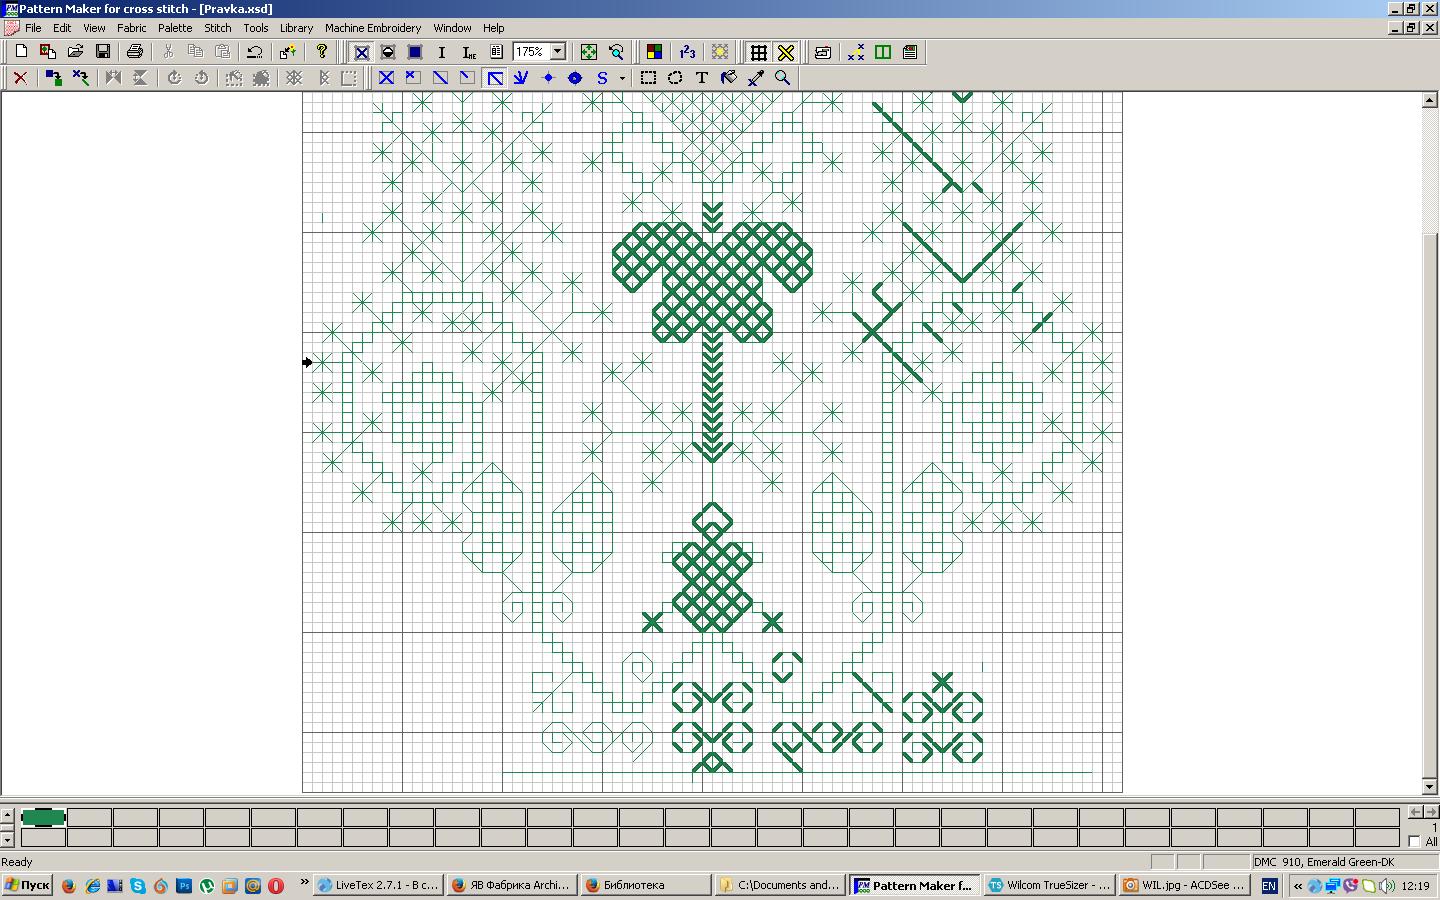This screenshot has width=1440, height=900.
Task: Open an existing pattern file
Action: pyautogui.click(x=75, y=52)
